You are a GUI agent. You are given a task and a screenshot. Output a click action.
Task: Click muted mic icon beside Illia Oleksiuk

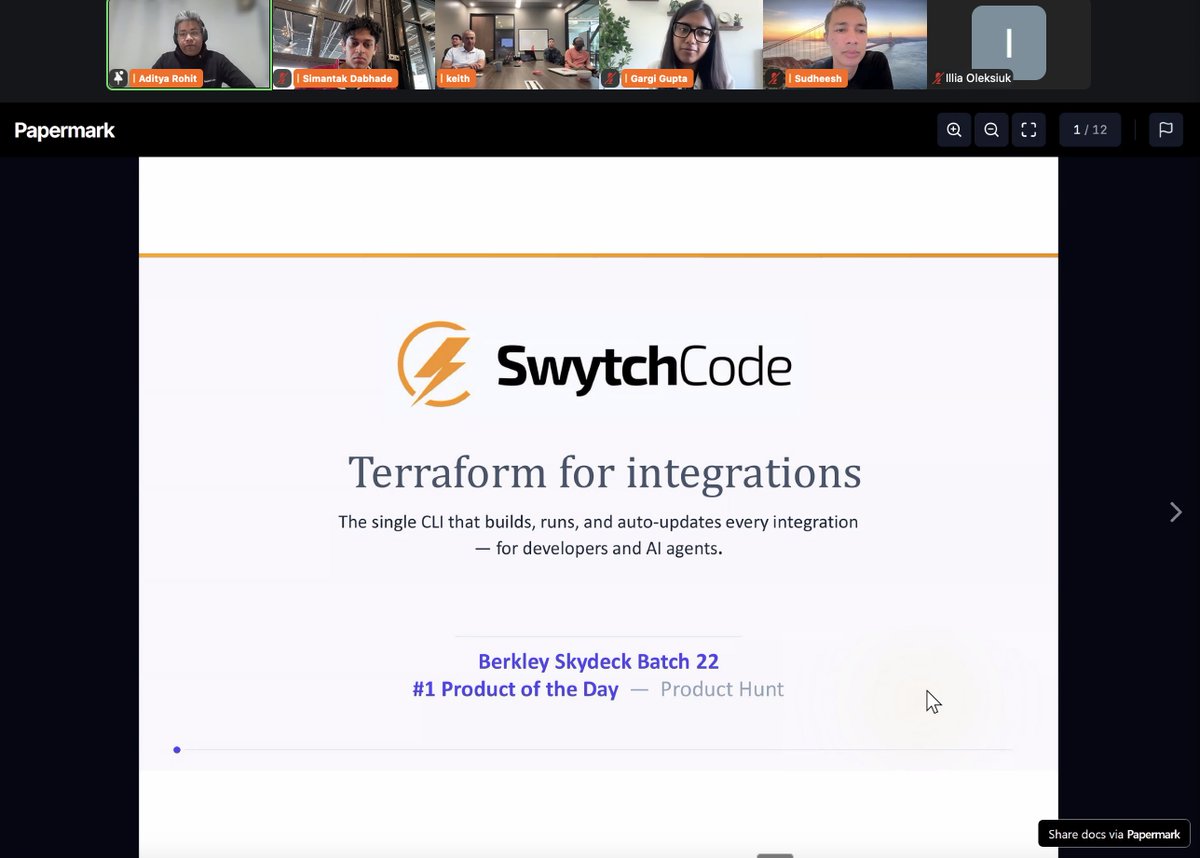tap(938, 78)
